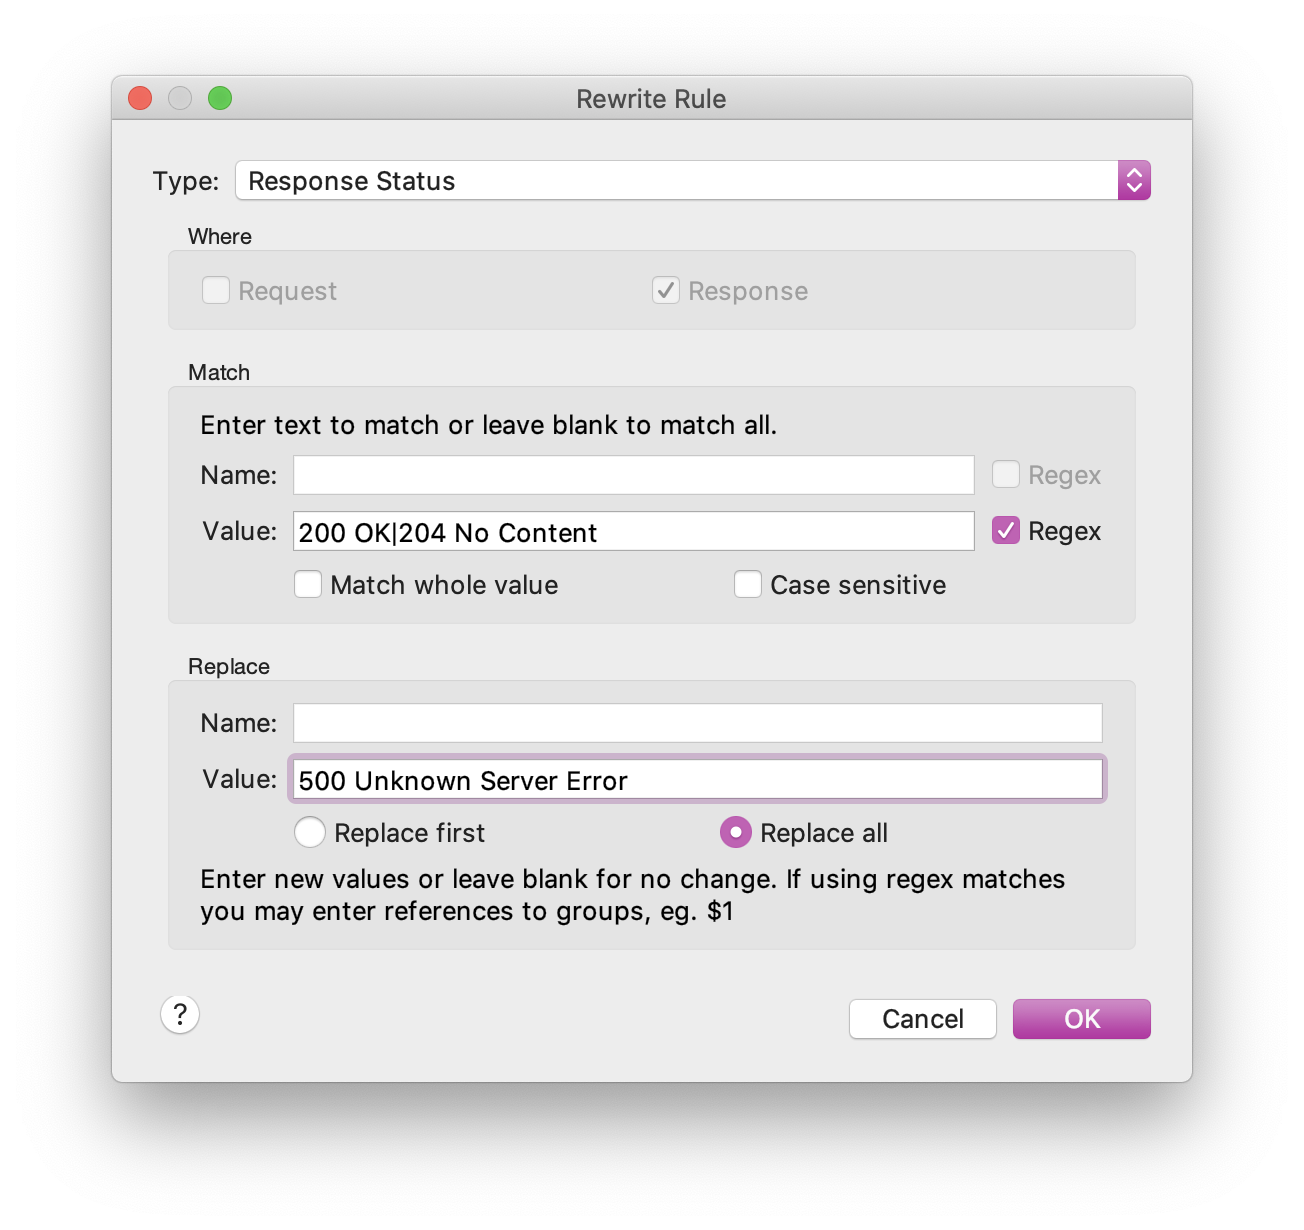Toggle the Response checkbox under Where
Viewport: 1304px width, 1230px height.
click(666, 290)
